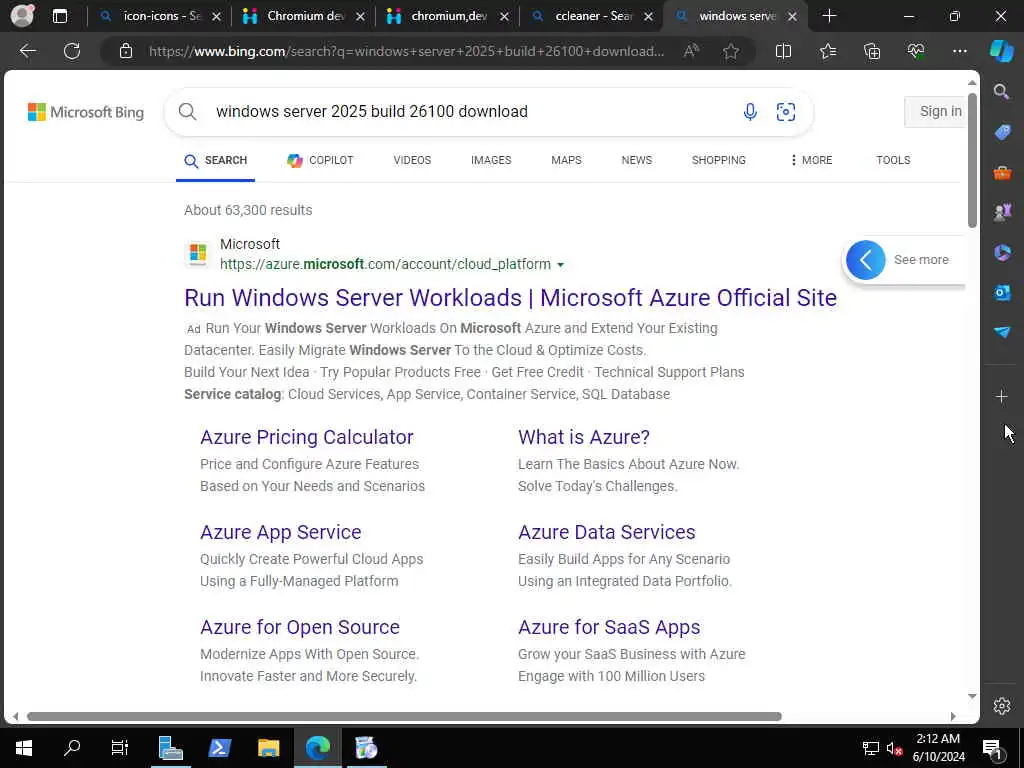The height and width of the screenshot is (768, 1024).
Task: Open Azure for Open Source link
Action: [300, 627]
